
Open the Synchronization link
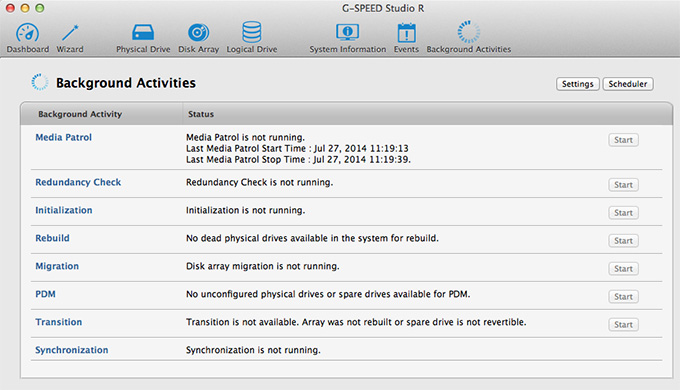point(72,350)
